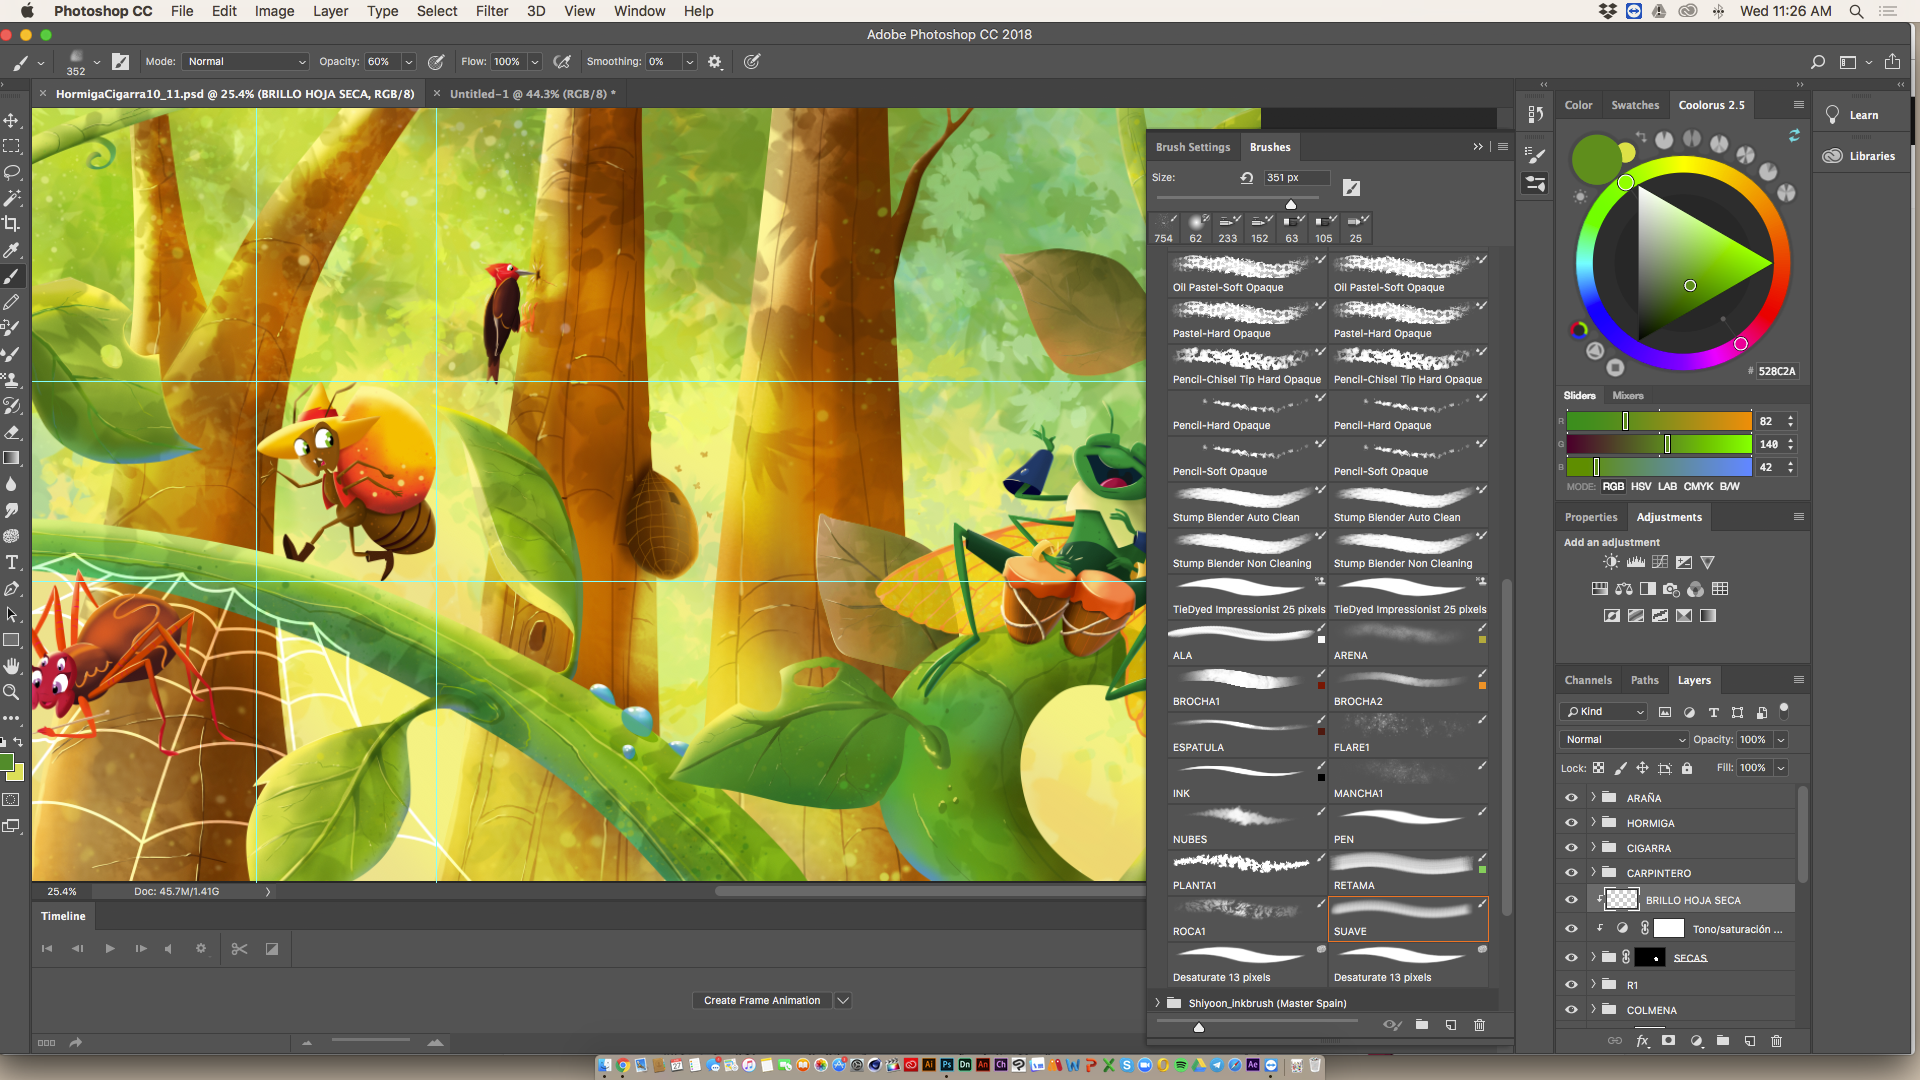This screenshot has height=1080, width=1920.
Task: Select the Type tool
Action: (12, 562)
